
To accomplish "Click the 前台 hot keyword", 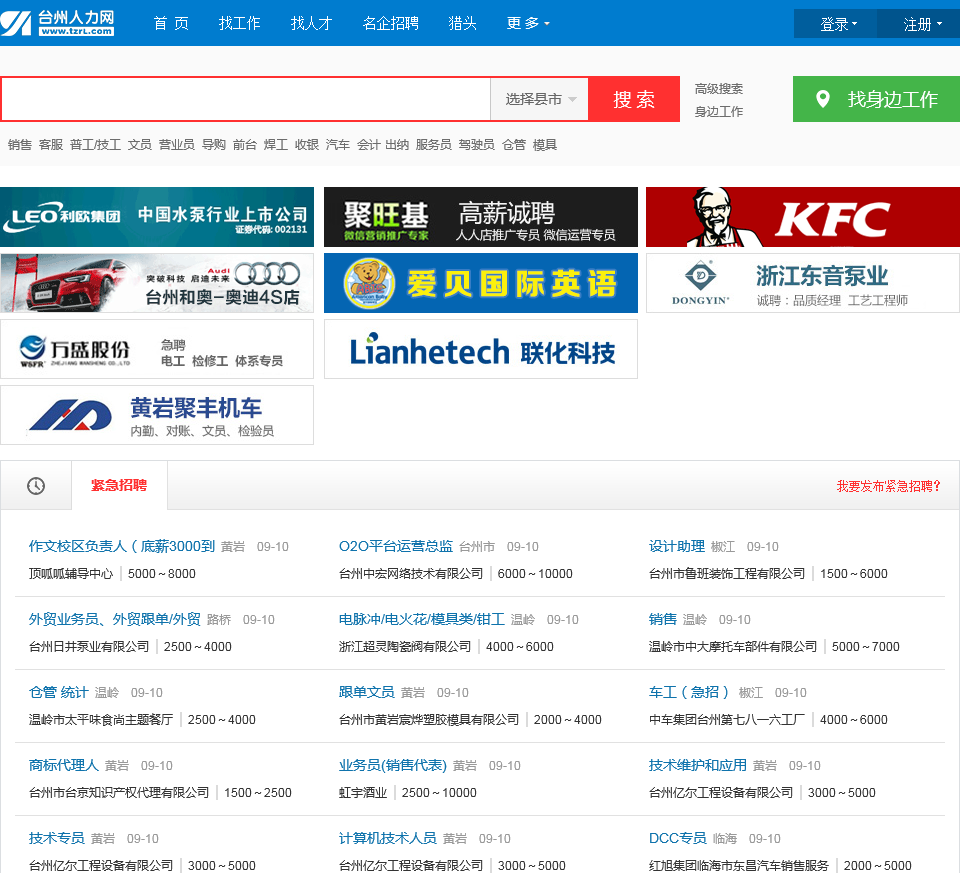I will 245,145.
